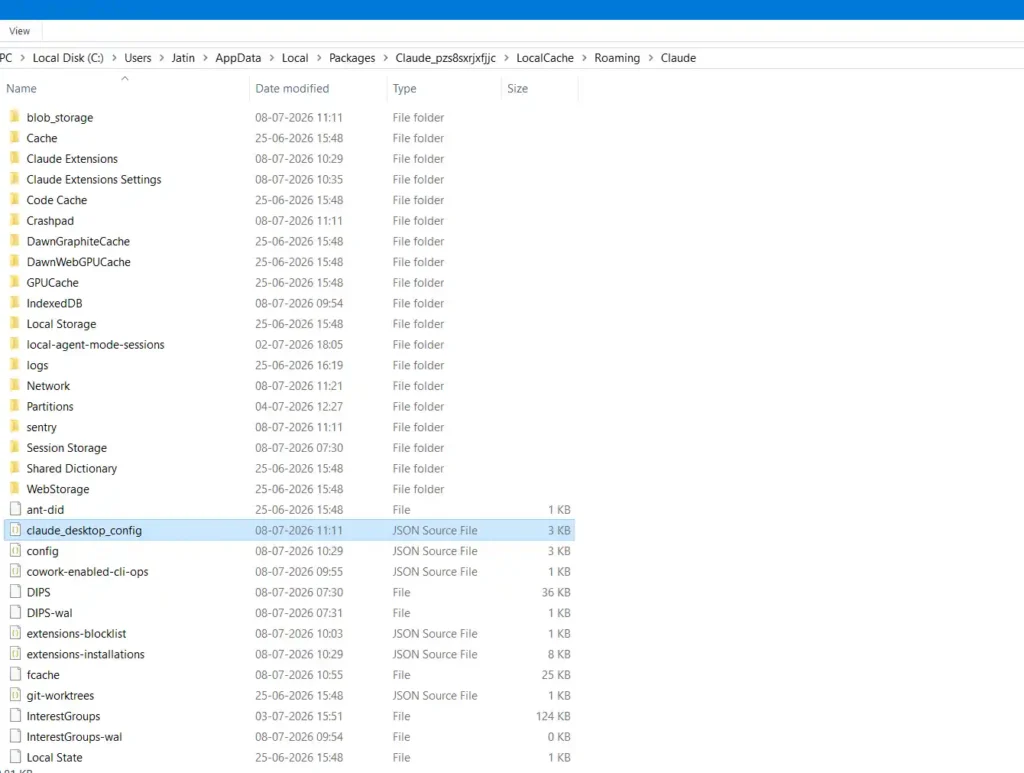Screen dimensions: 1024x773
Task: Select the InterestGroups-wal file name
Action: 74,736
